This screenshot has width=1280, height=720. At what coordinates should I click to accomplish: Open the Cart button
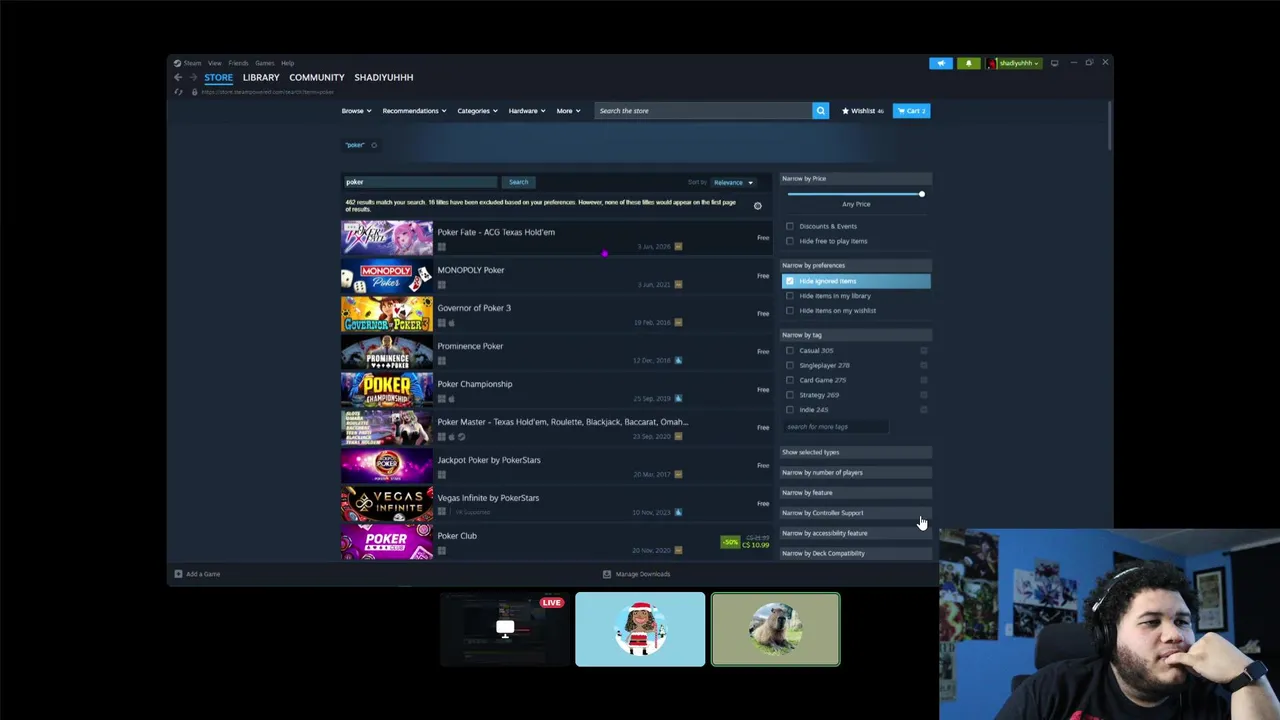coord(911,111)
